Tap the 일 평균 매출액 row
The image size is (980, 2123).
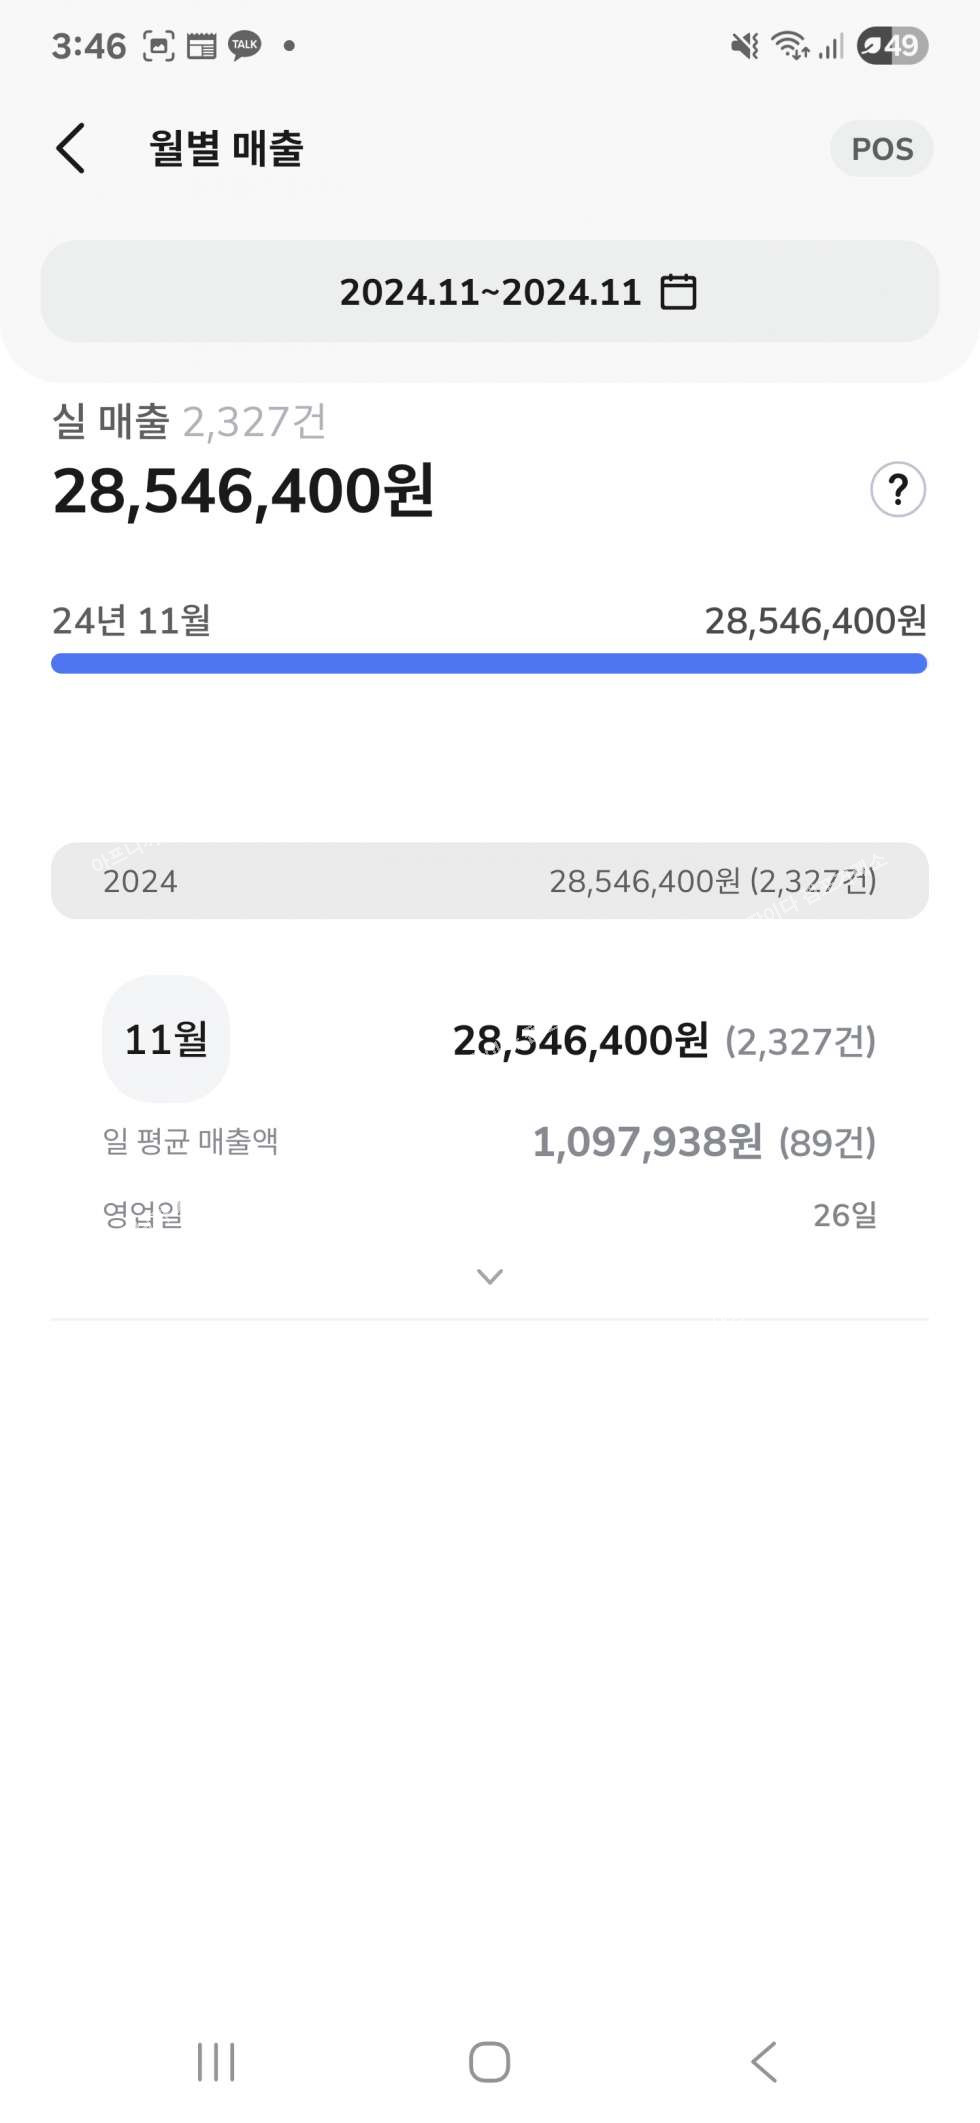pyautogui.click(x=490, y=1141)
